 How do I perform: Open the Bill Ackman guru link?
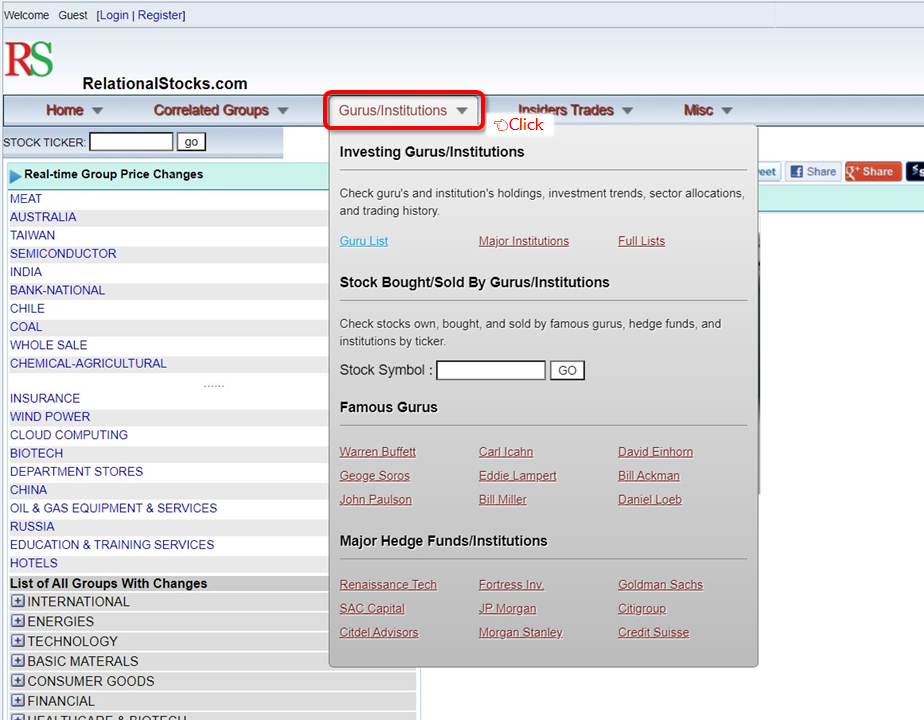pyautogui.click(x=649, y=475)
